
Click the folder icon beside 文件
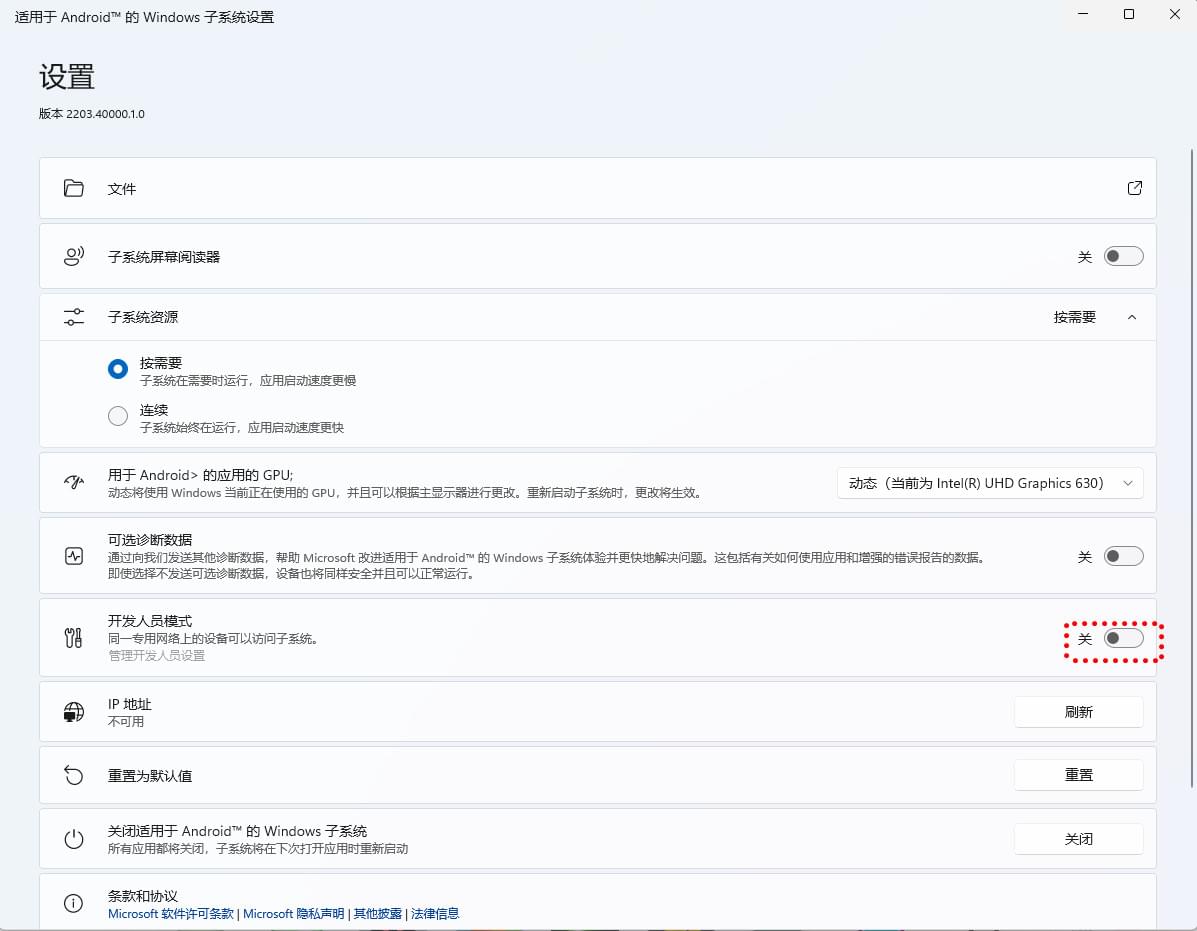[73, 188]
